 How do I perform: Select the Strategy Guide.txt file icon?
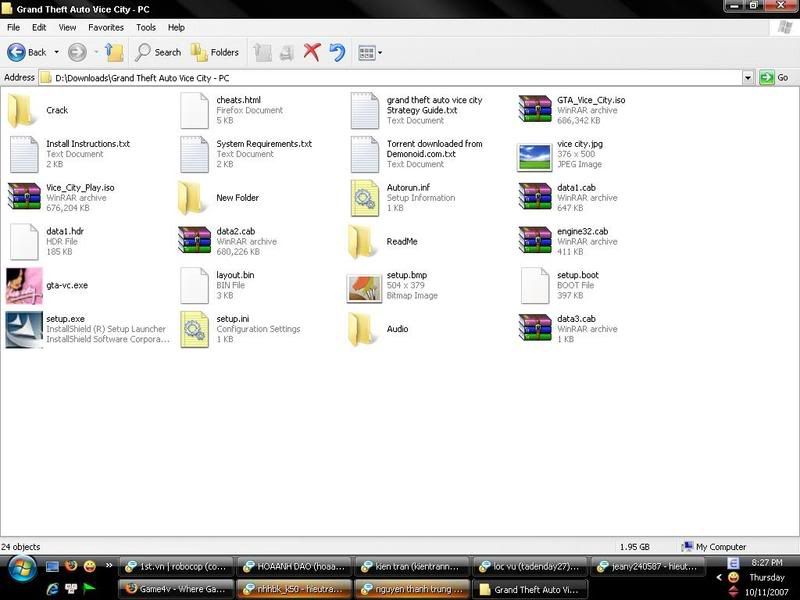(365, 110)
